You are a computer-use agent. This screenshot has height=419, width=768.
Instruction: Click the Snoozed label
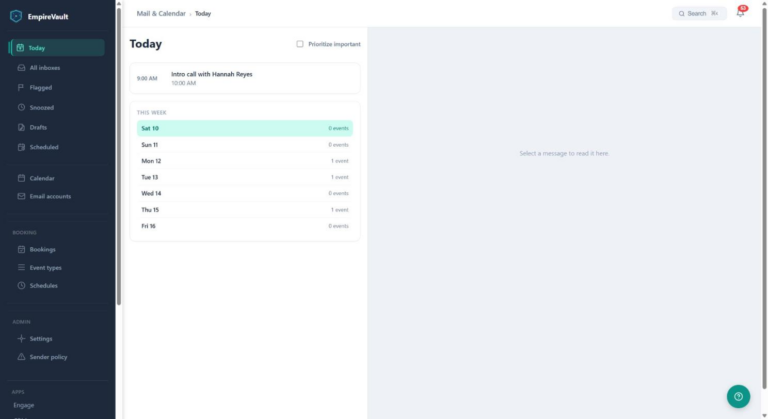tap(42, 108)
